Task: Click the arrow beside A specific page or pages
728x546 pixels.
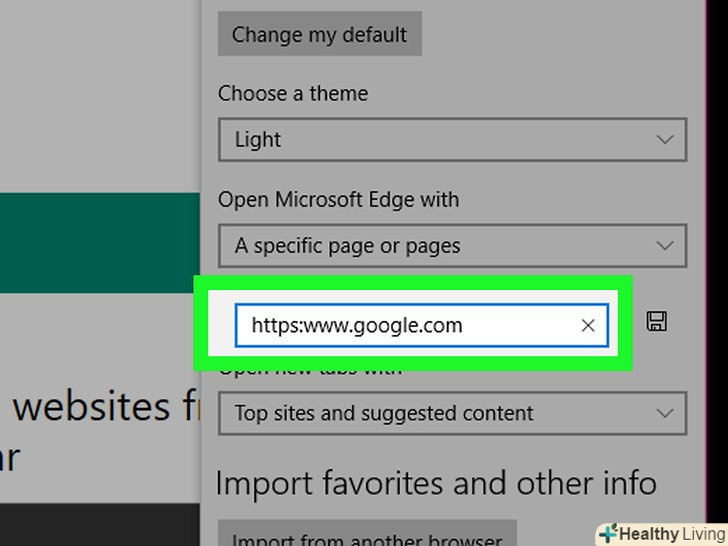Action: tap(665, 246)
